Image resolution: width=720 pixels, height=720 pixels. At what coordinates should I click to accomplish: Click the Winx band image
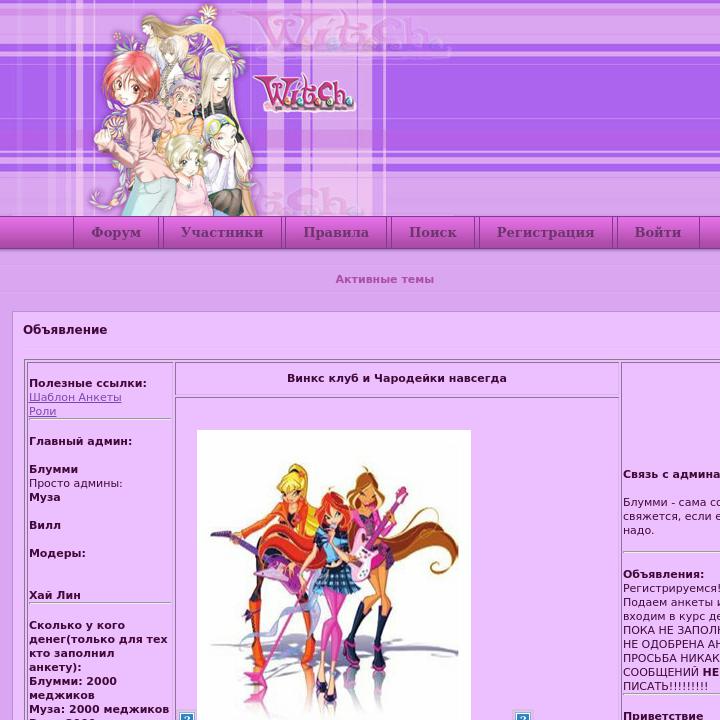[x=334, y=575]
